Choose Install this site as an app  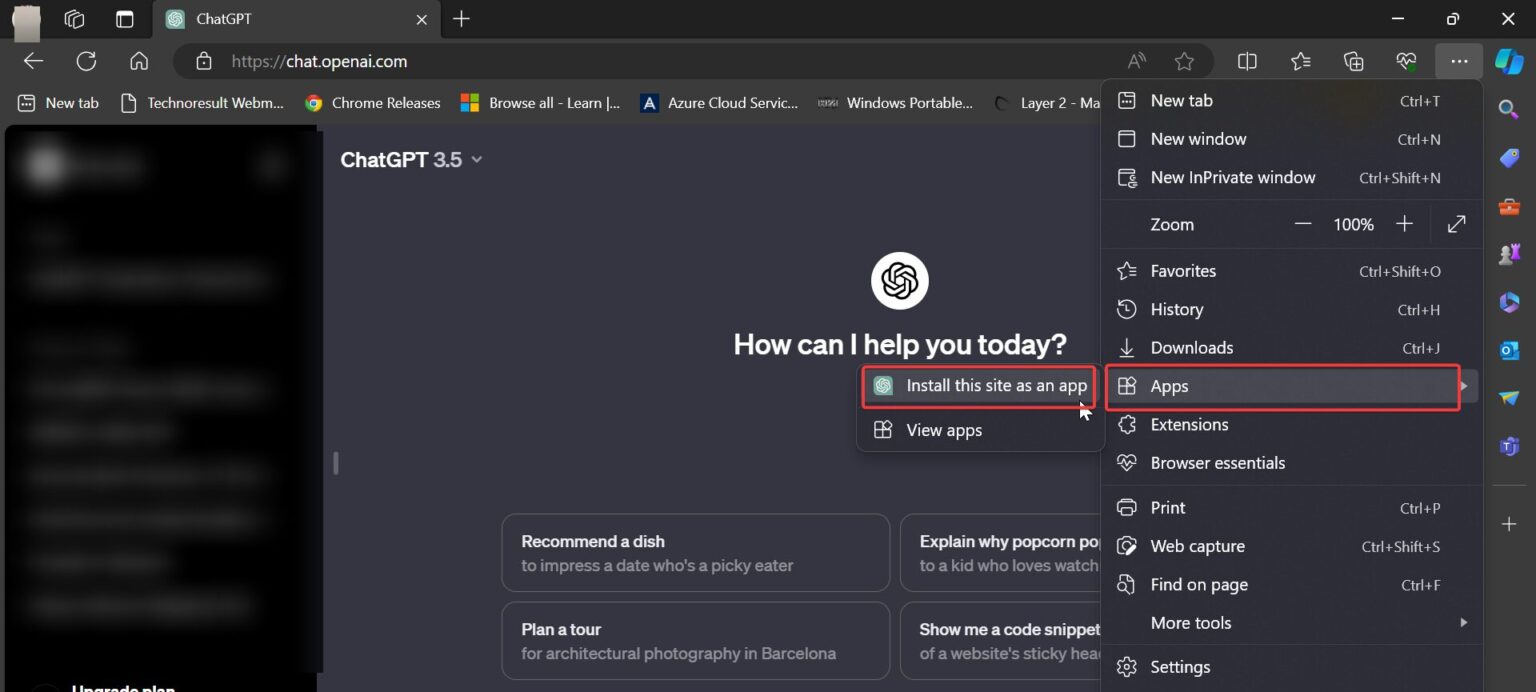978,385
